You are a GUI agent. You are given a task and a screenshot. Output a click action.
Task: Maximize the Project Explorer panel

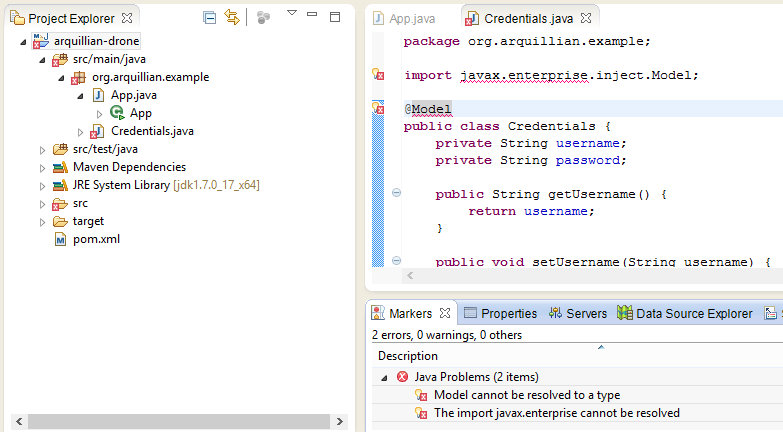click(x=335, y=17)
